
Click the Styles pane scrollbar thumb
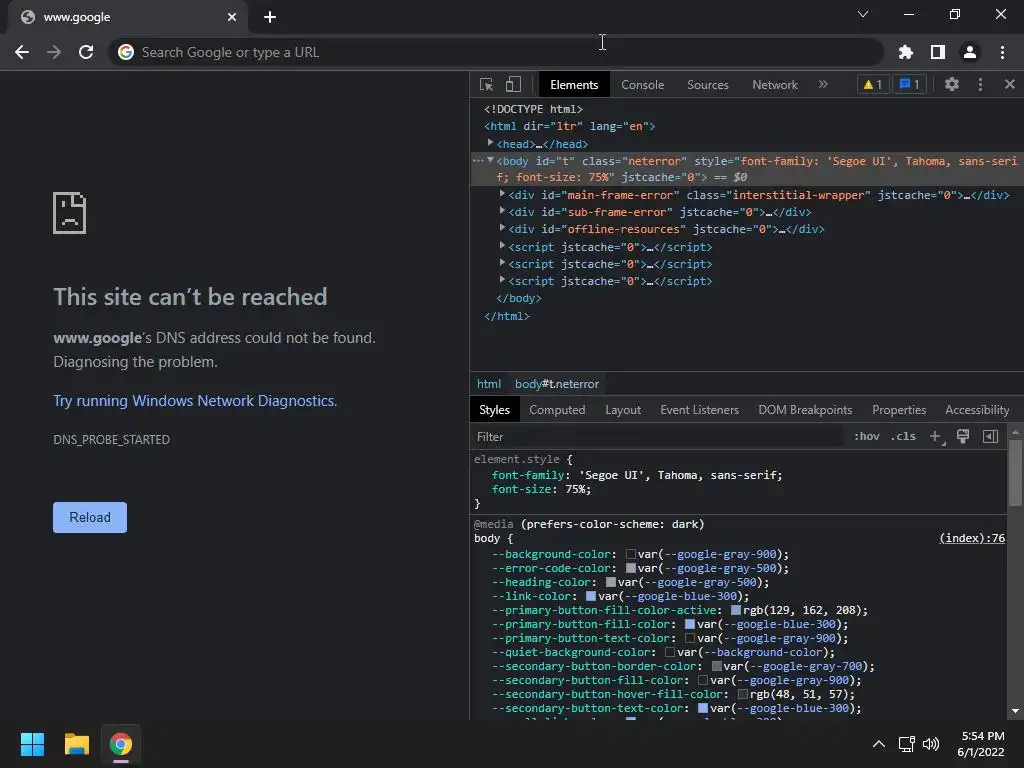[x=1015, y=473]
